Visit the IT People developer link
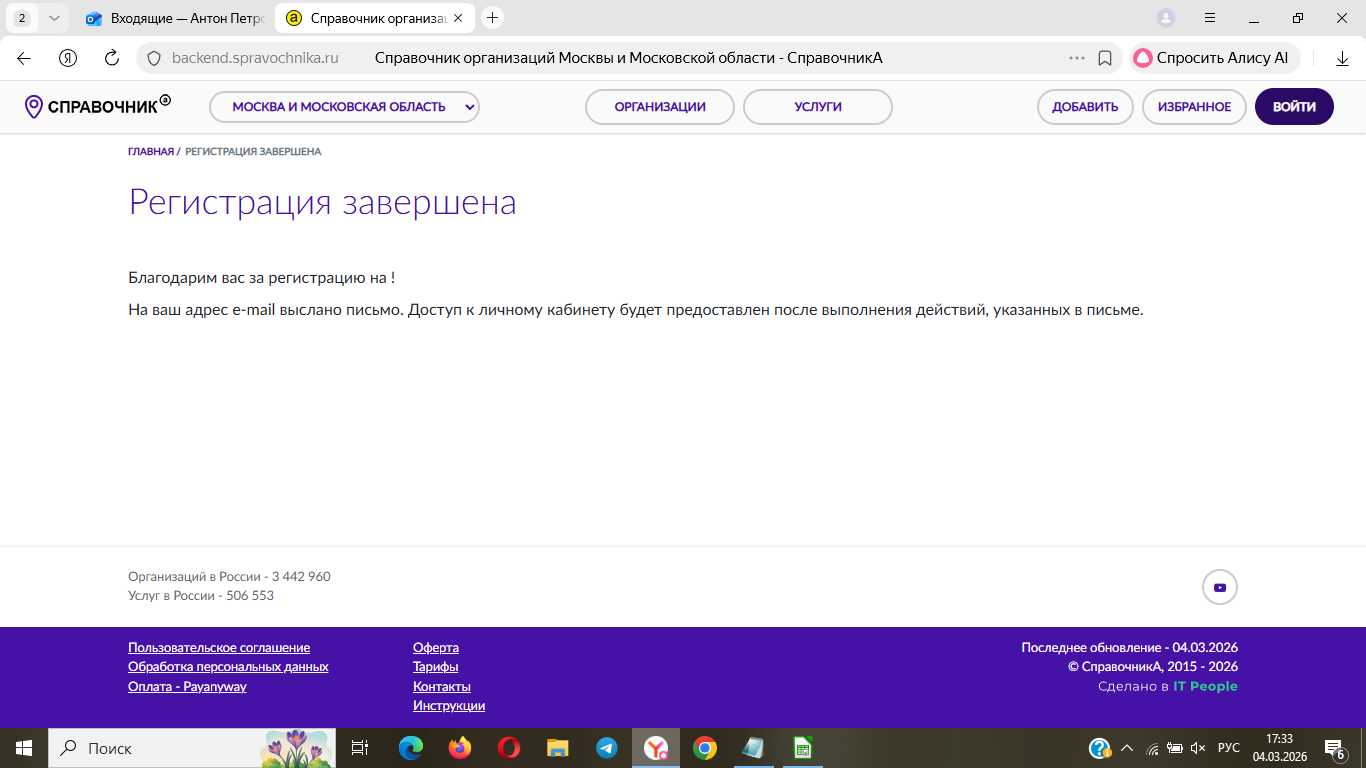Viewport: 1366px width, 768px height. pos(1205,686)
